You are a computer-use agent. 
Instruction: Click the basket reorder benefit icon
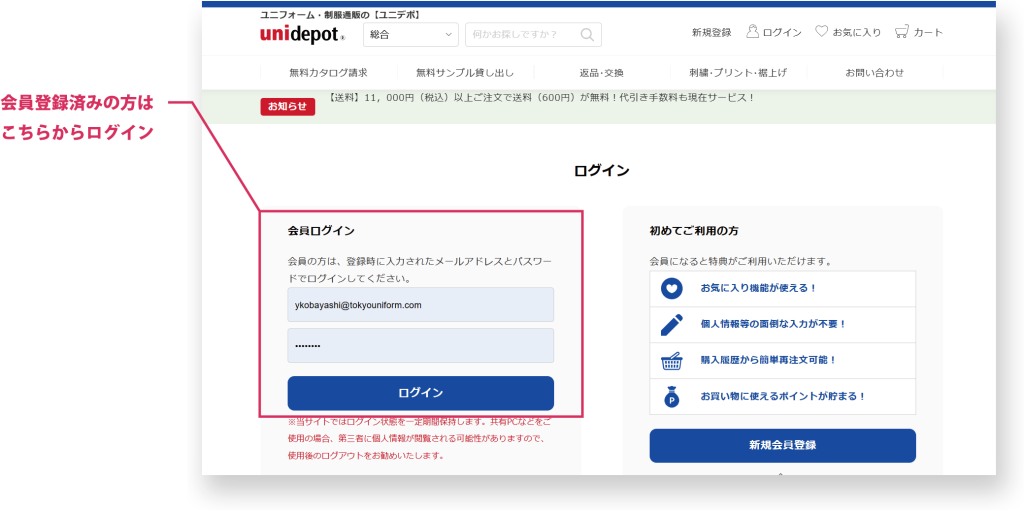pos(671,360)
